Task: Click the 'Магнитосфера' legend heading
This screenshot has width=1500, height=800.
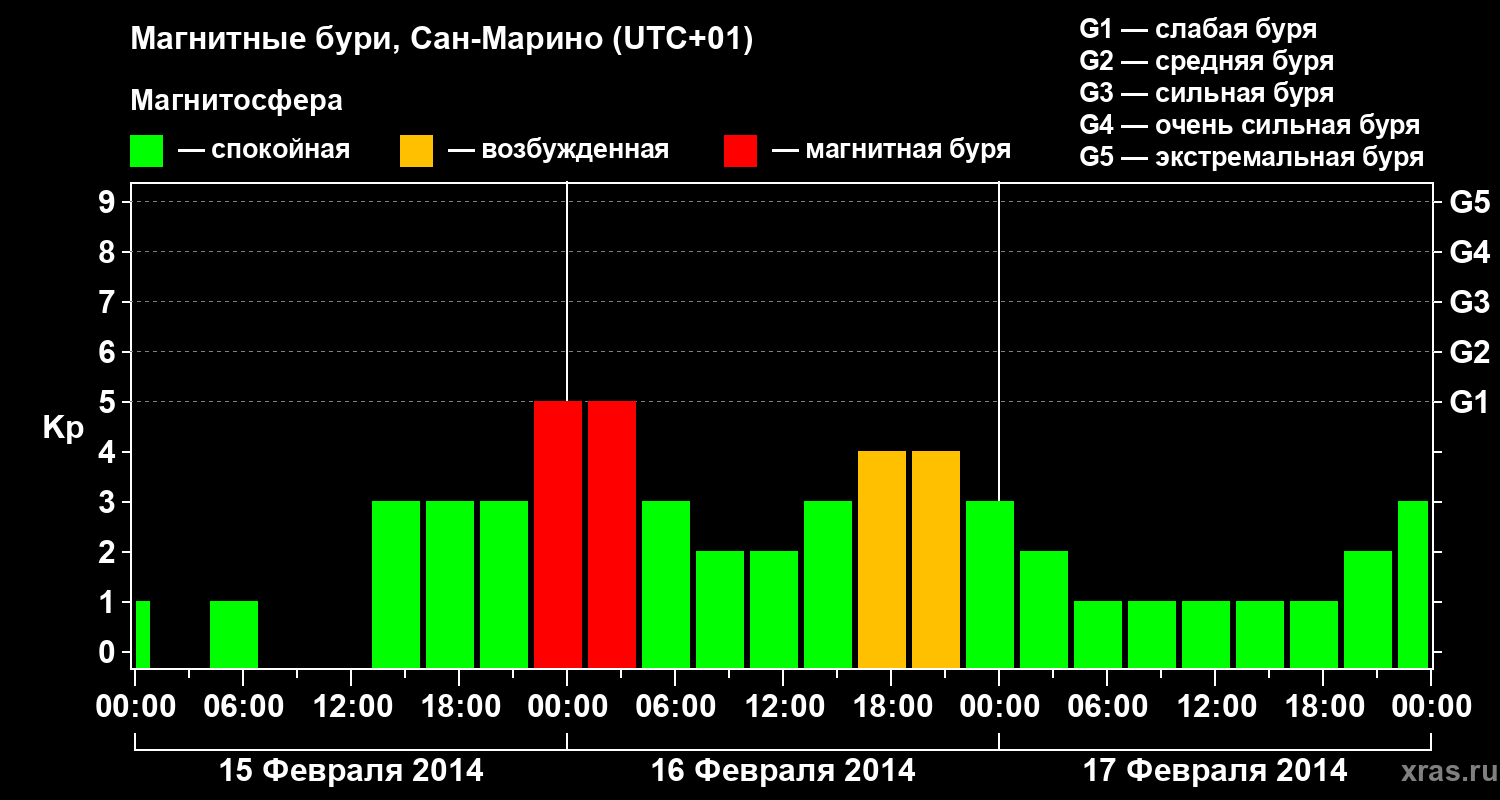Action: pyautogui.click(x=237, y=101)
